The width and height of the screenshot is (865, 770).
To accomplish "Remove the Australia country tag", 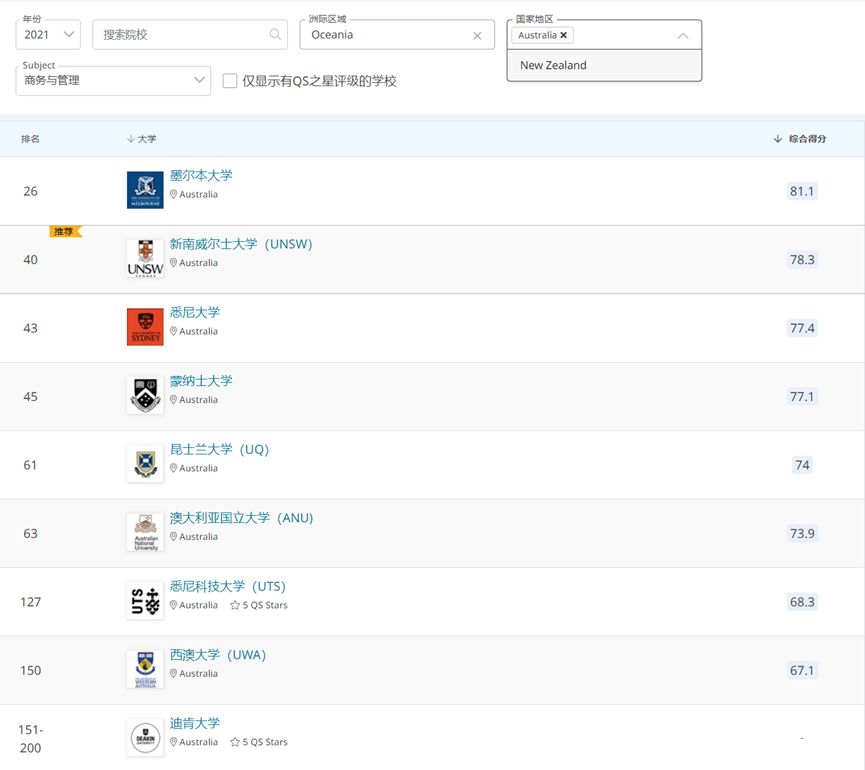I will tap(563, 35).
